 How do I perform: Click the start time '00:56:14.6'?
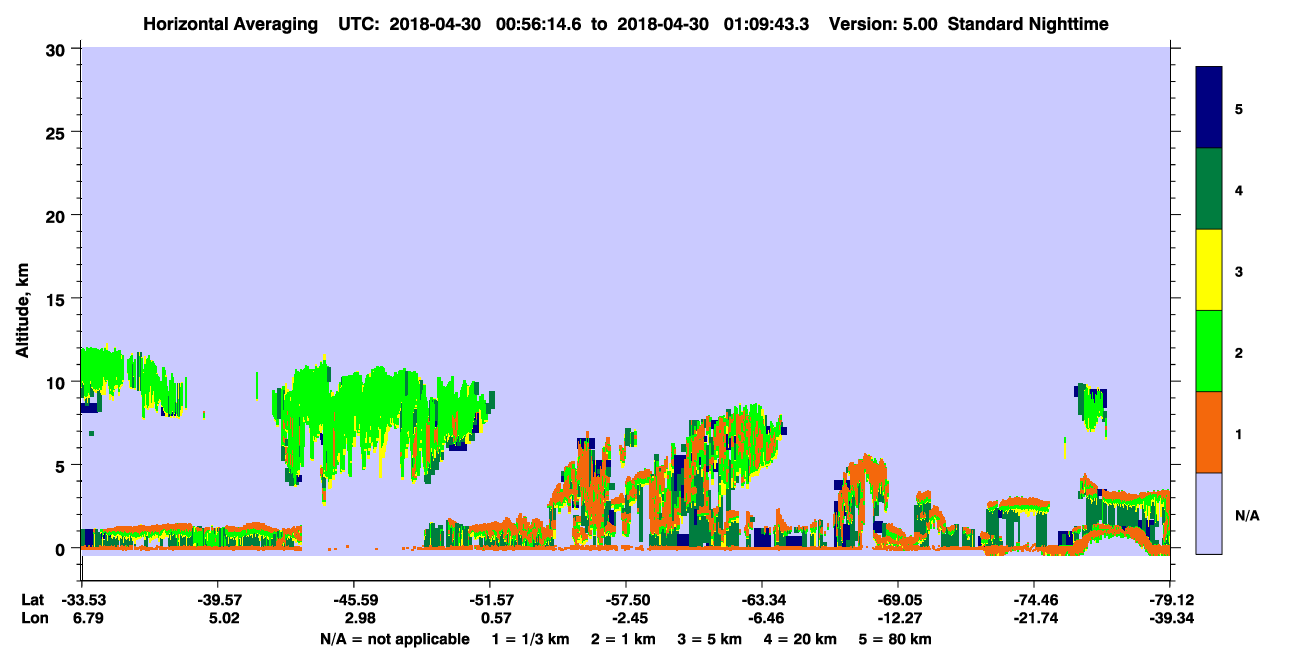[539, 23]
